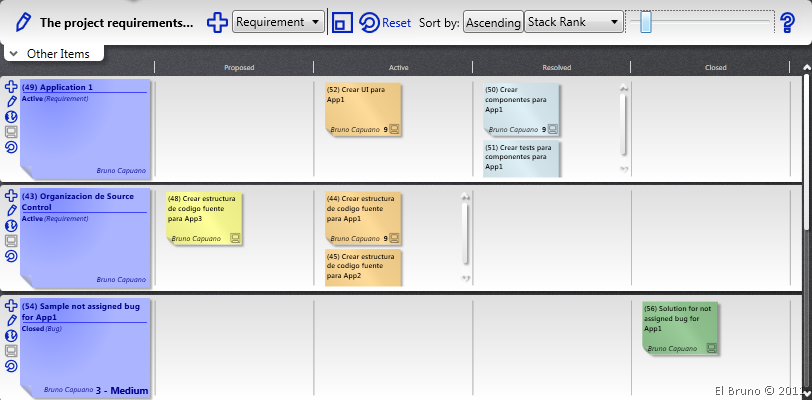Toggle the Ascending sort order button
This screenshot has width=812, height=400.
[x=492, y=22]
